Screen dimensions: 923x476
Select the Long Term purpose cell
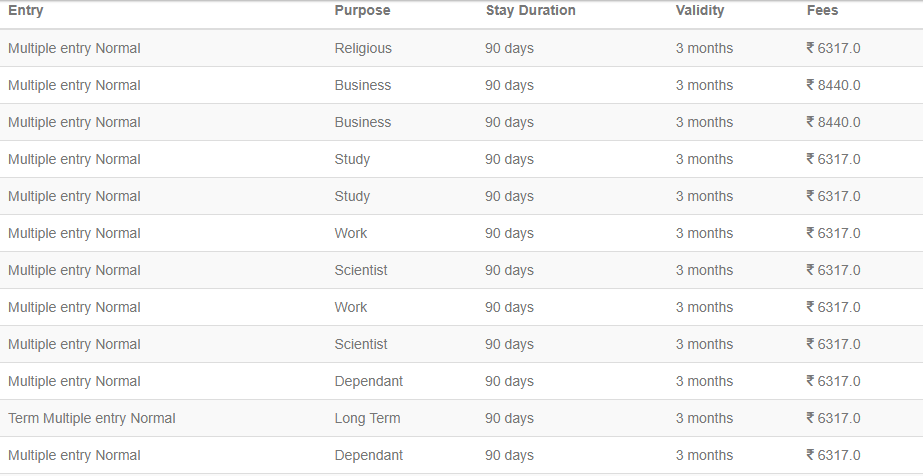pos(367,418)
